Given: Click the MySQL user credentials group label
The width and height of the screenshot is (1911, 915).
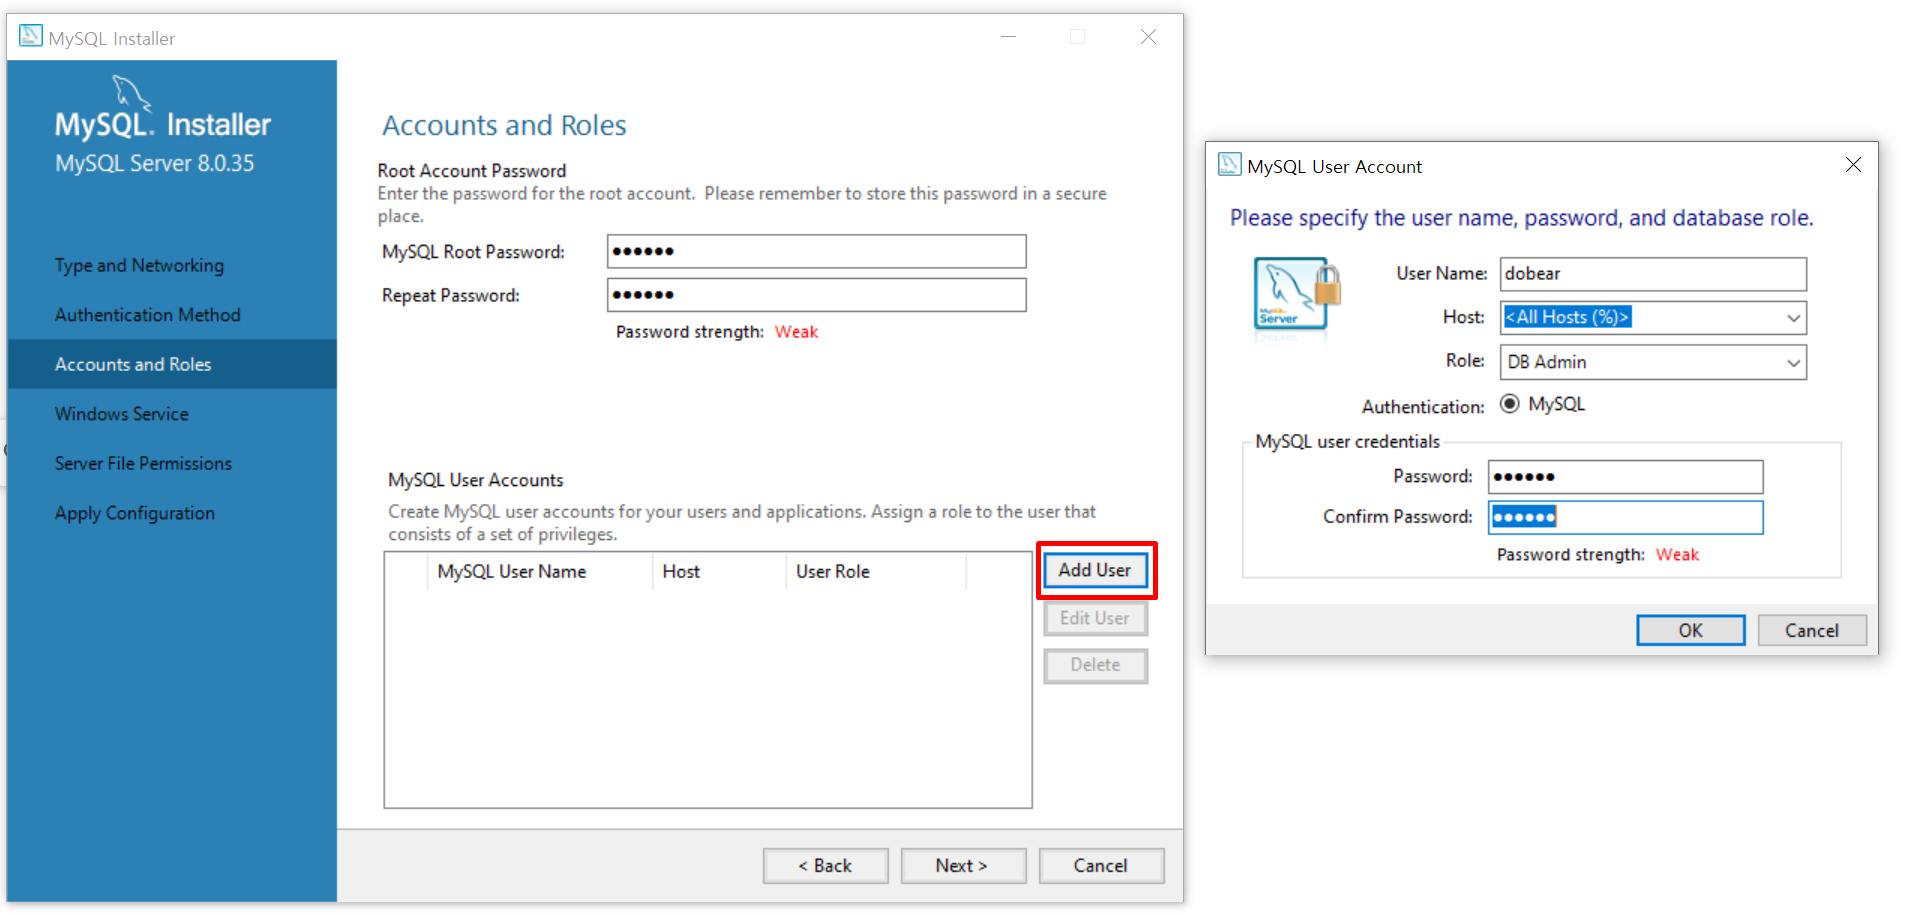Looking at the screenshot, I should tap(1348, 441).
